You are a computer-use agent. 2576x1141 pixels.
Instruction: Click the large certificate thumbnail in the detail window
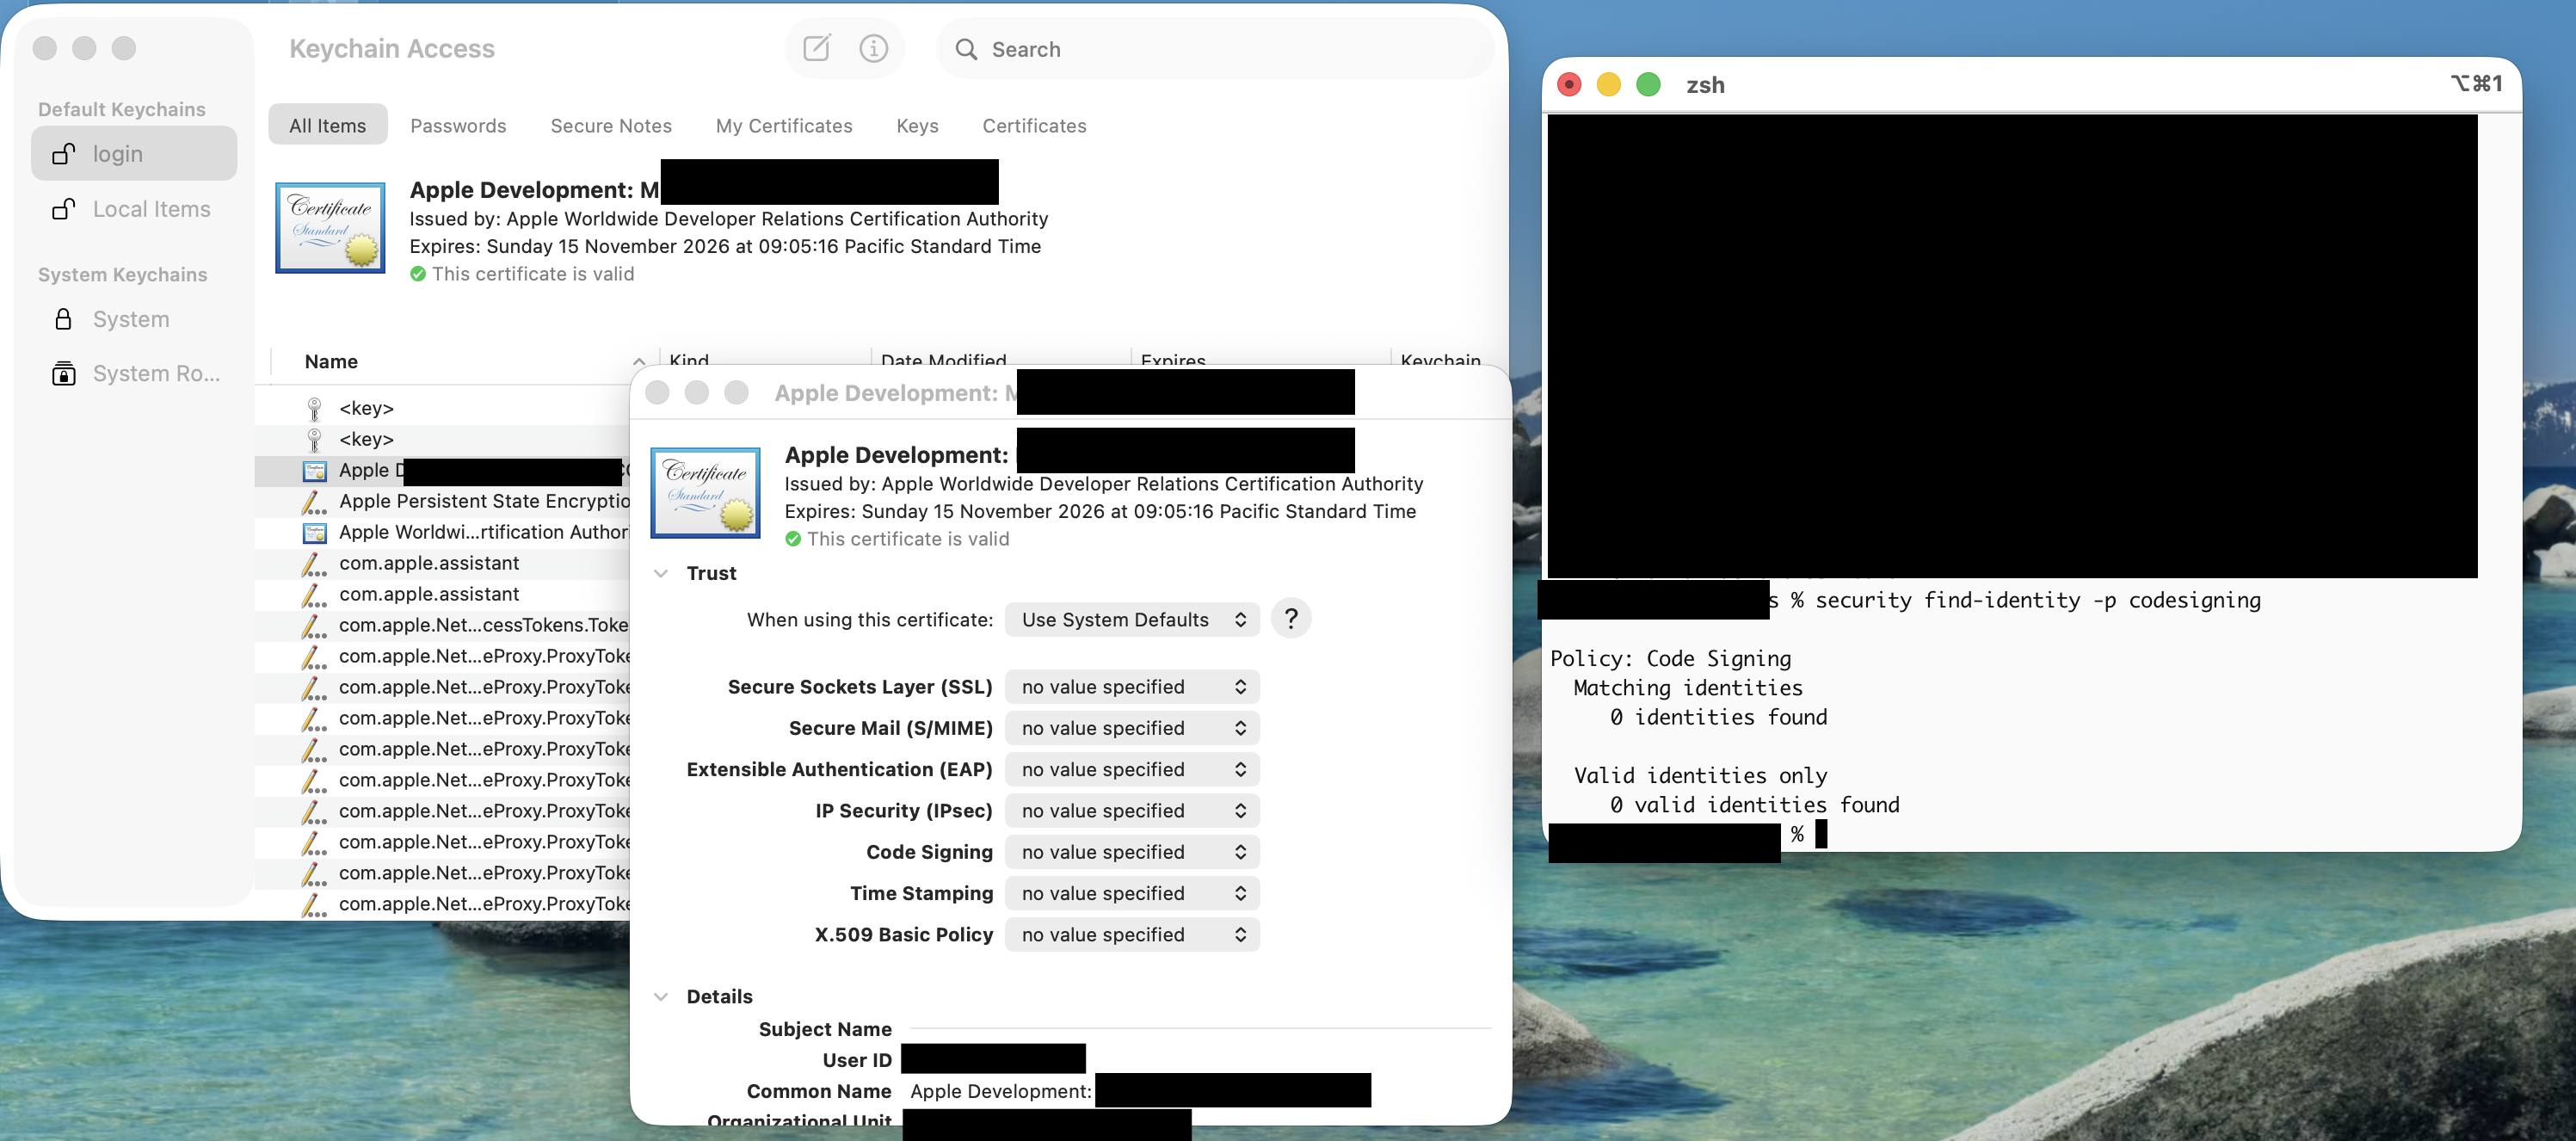(x=705, y=493)
